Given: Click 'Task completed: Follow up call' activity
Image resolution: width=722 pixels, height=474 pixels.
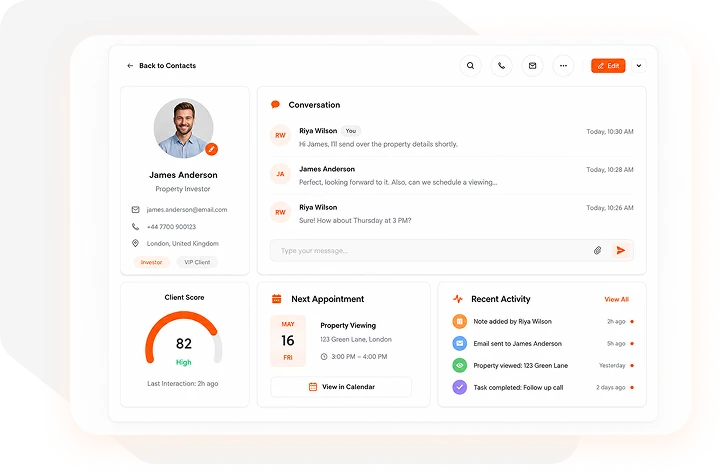Looking at the screenshot, I should [518, 387].
